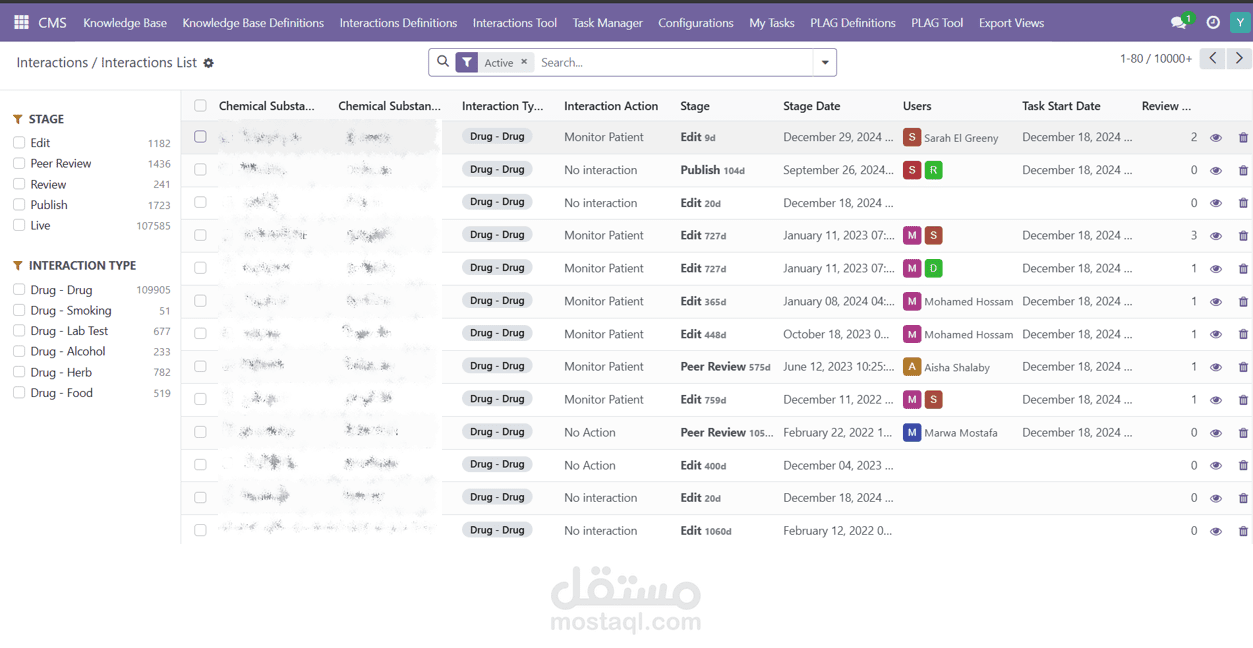Viewport: 1253px width, 648px height.
Task: Delete the Edit 365d row
Action: pos(1243,302)
